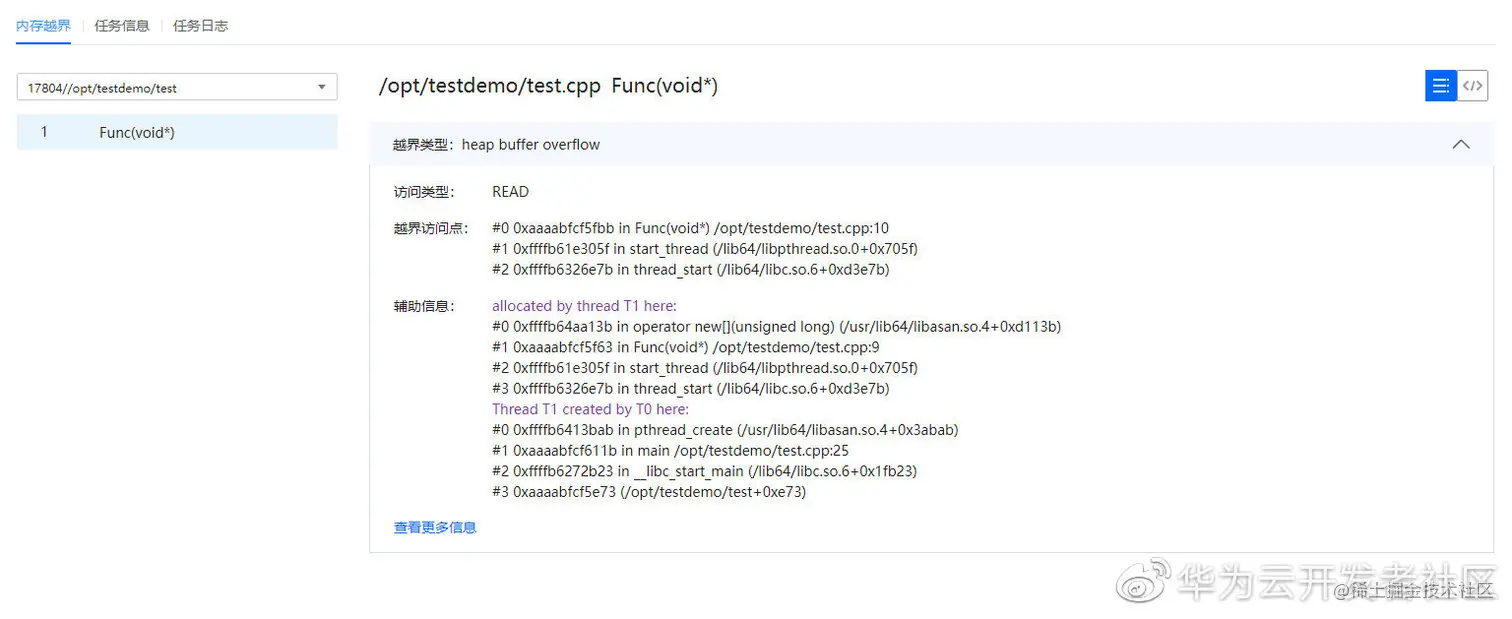The width and height of the screenshot is (1512, 619).
Task: Click the 越界访问点 label
Action: pyautogui.click(x=431, y=228)
